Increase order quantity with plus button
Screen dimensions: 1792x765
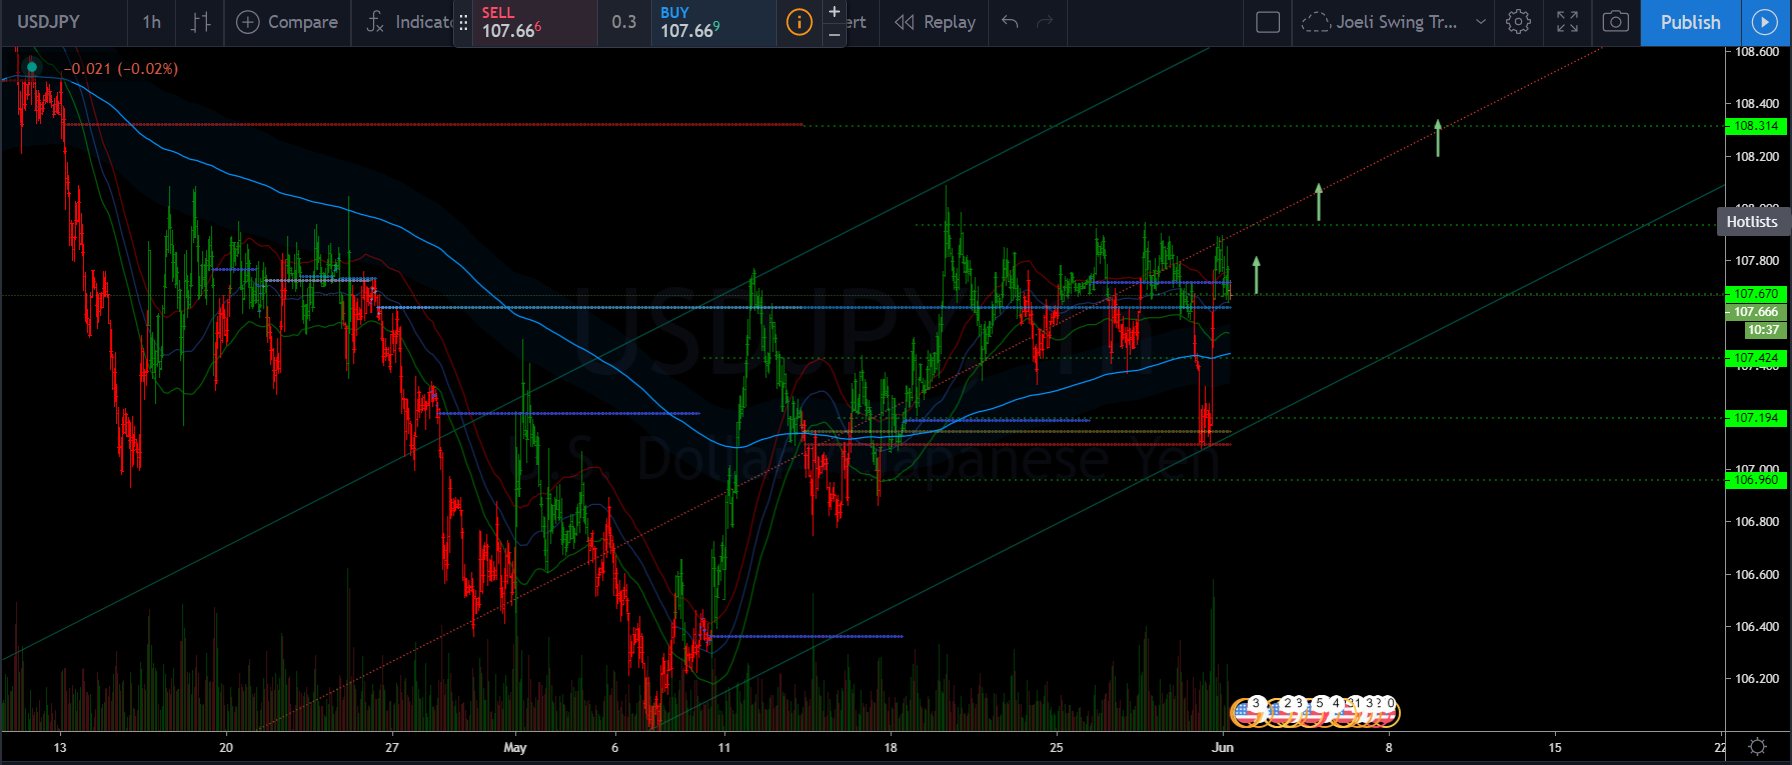(834, 12)
